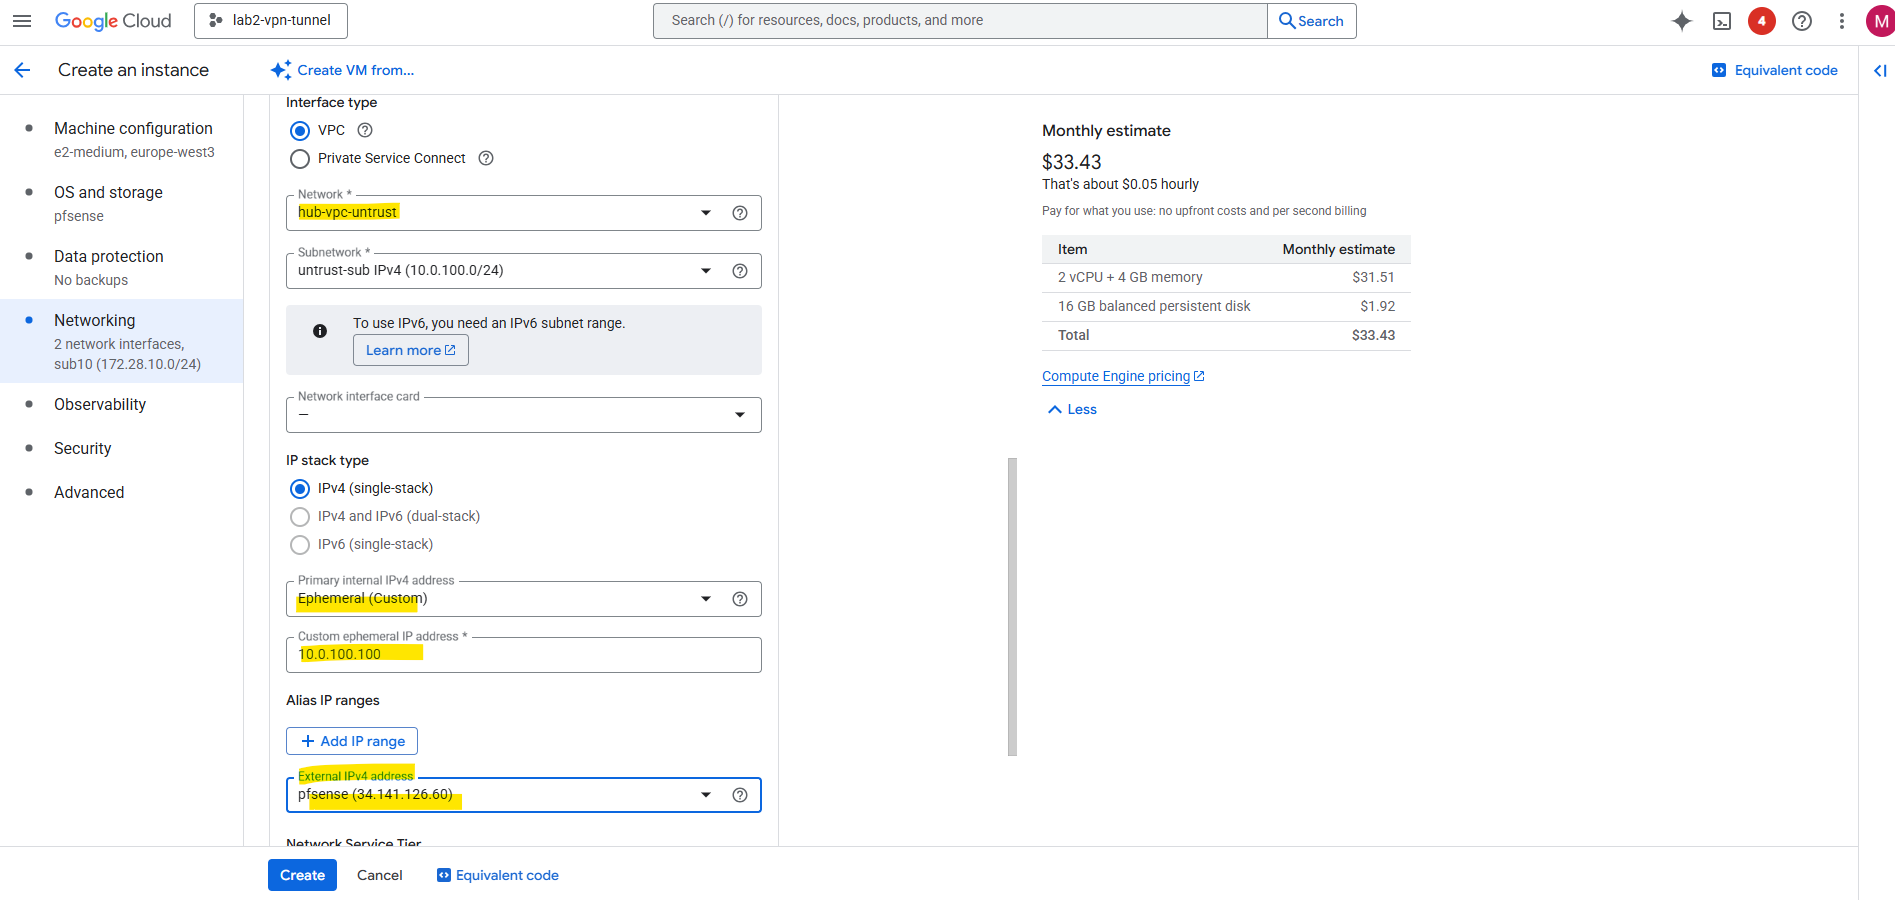Expand External IPv4 address dropdown
This screenshot has width=1895, height=900.
coord(706,795)
